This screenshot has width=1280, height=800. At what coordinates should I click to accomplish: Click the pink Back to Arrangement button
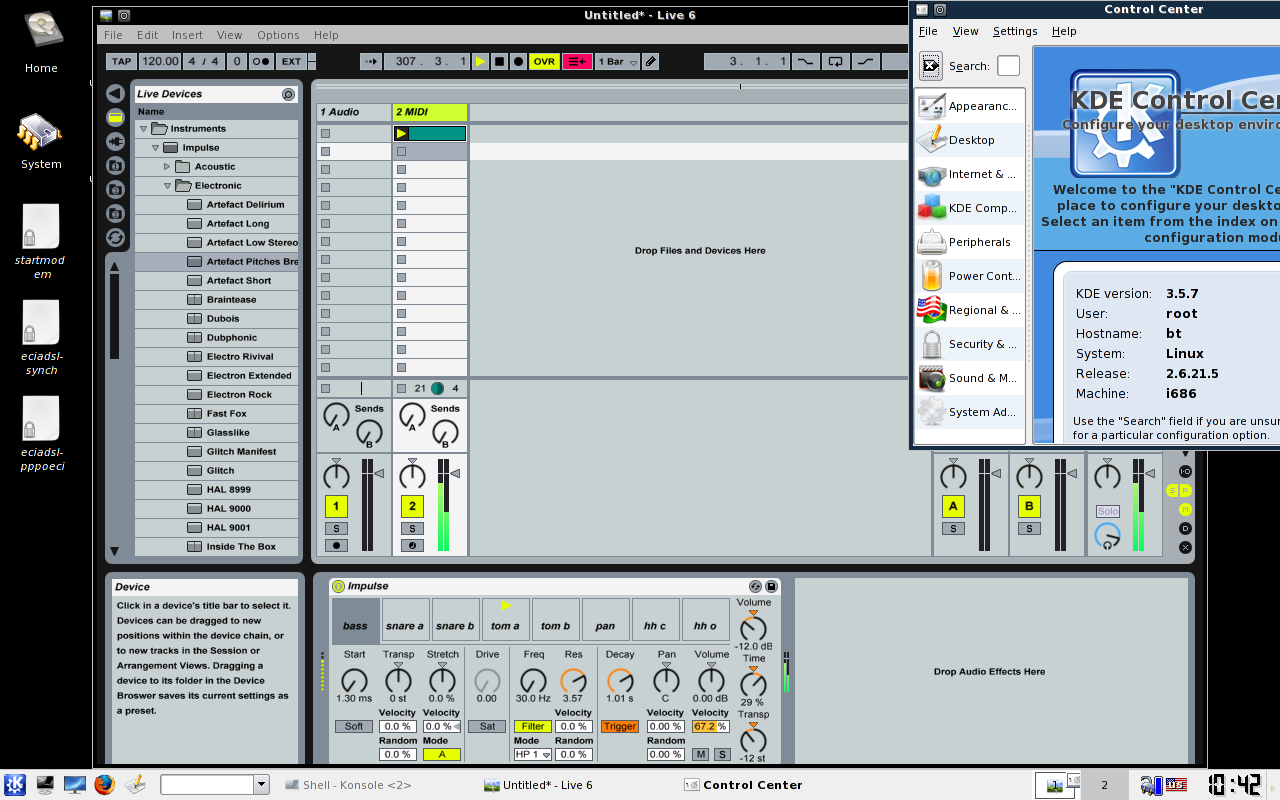(x=577, y=61)
